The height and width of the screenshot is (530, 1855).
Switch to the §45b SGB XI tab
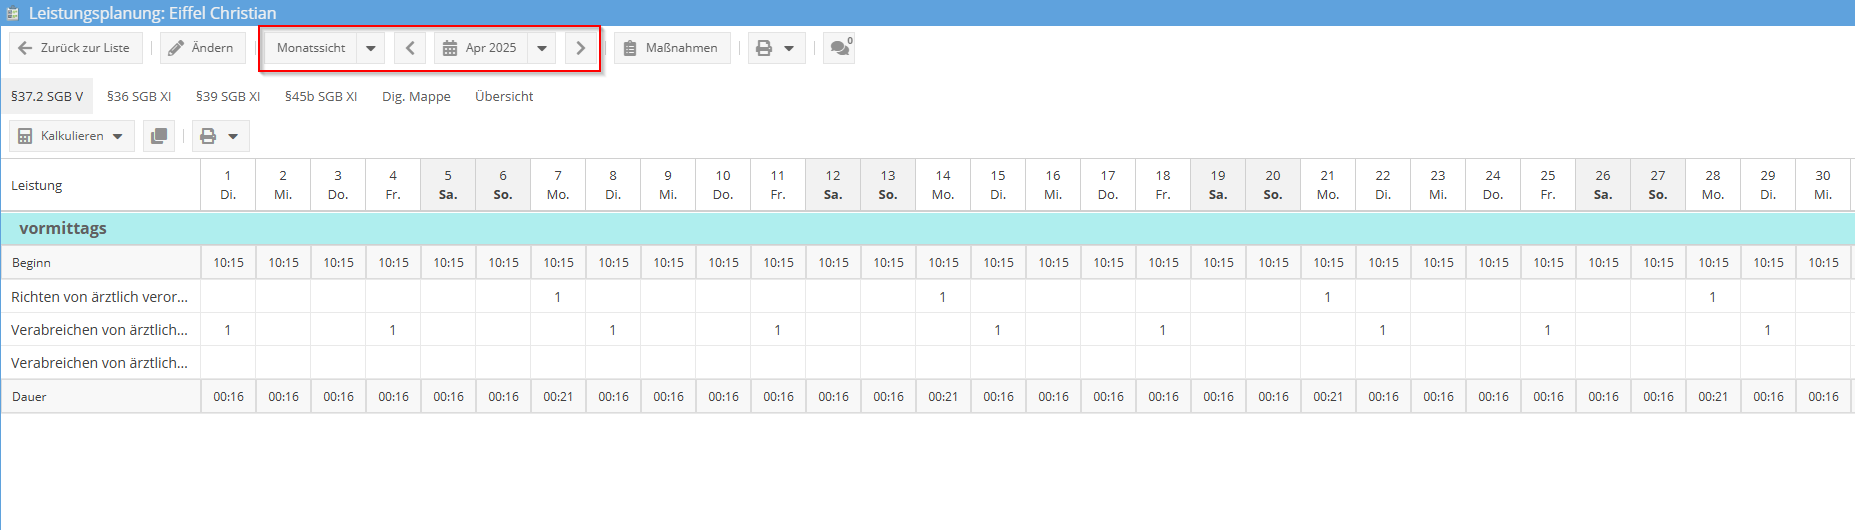[321, 97]
